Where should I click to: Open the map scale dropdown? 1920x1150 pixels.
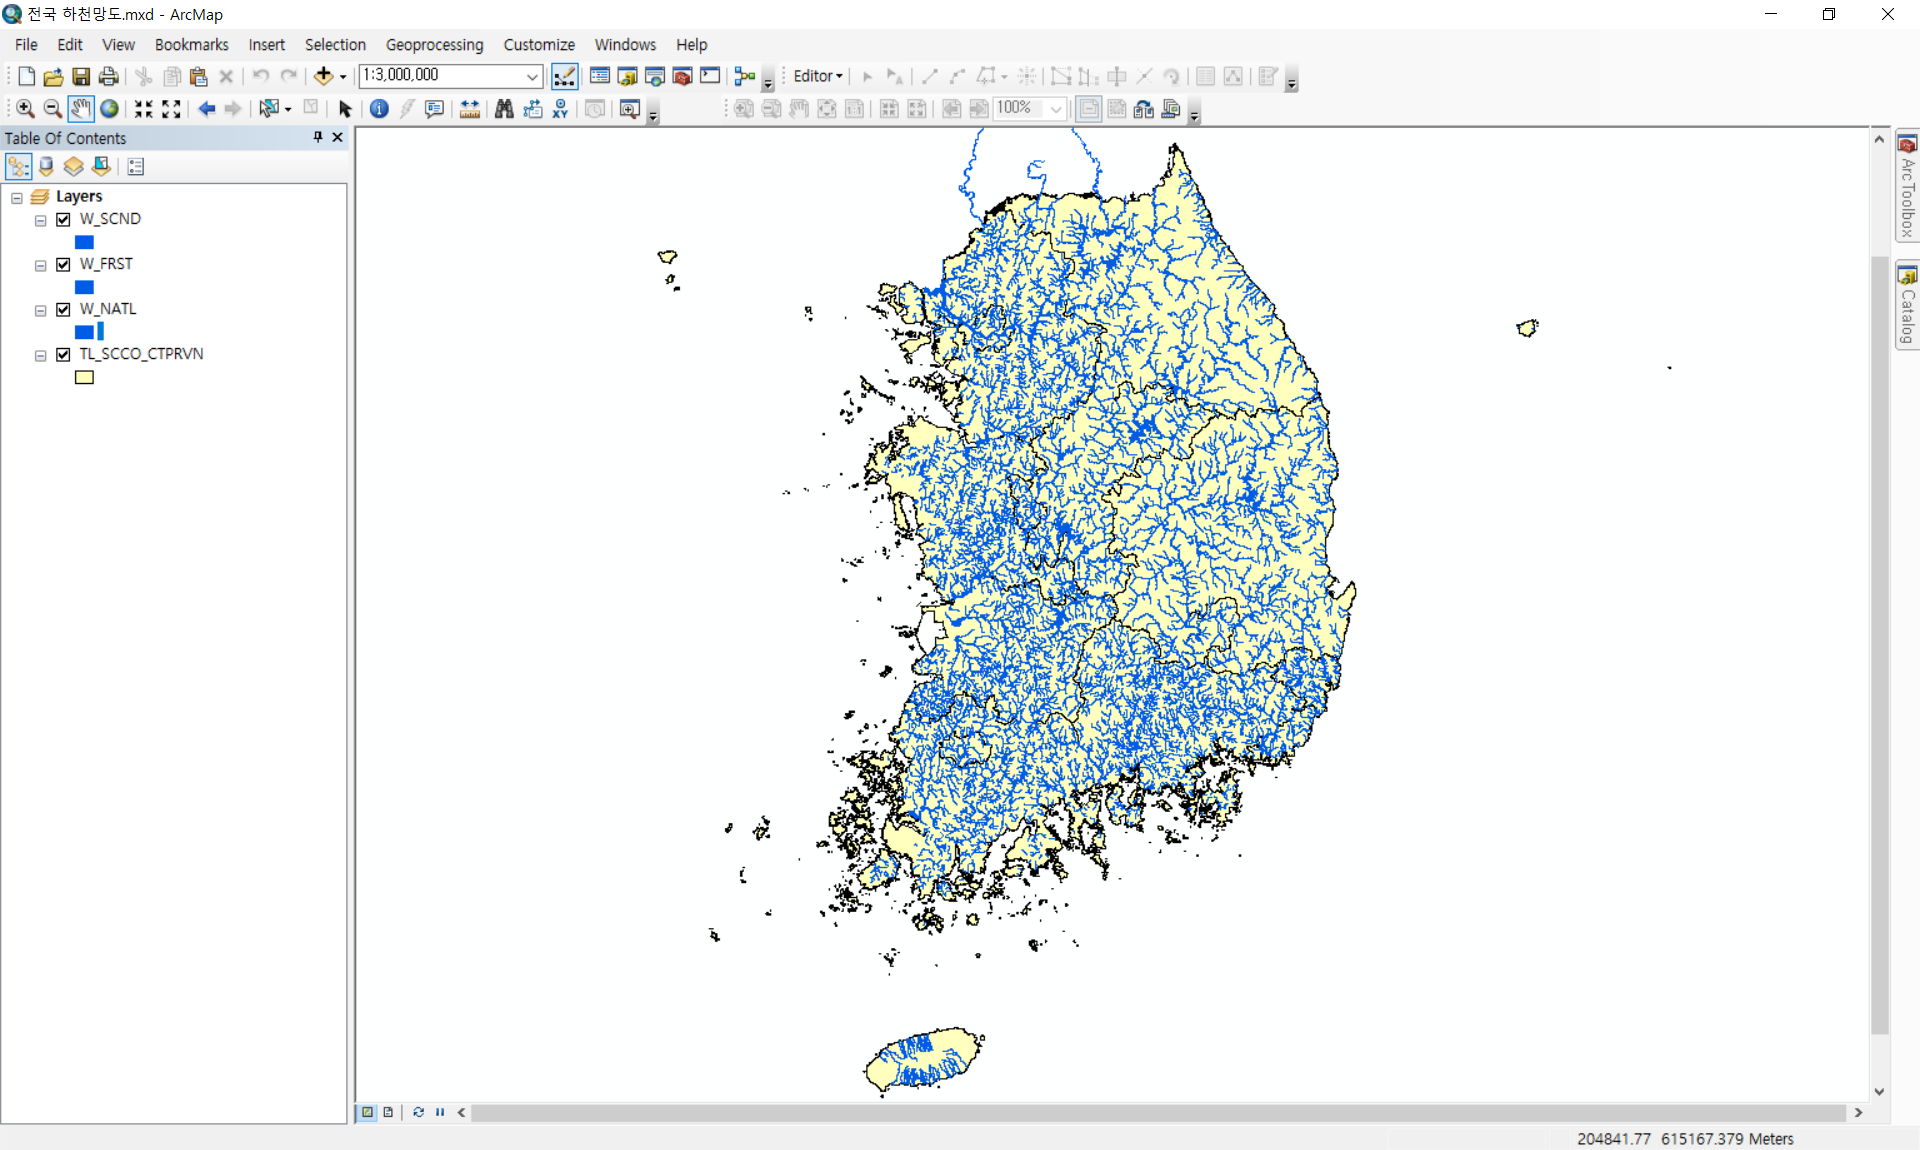[532, 76]
